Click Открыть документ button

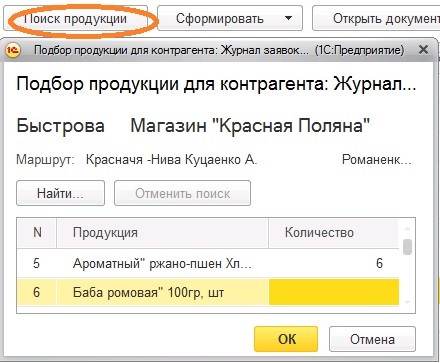[376, 19]
